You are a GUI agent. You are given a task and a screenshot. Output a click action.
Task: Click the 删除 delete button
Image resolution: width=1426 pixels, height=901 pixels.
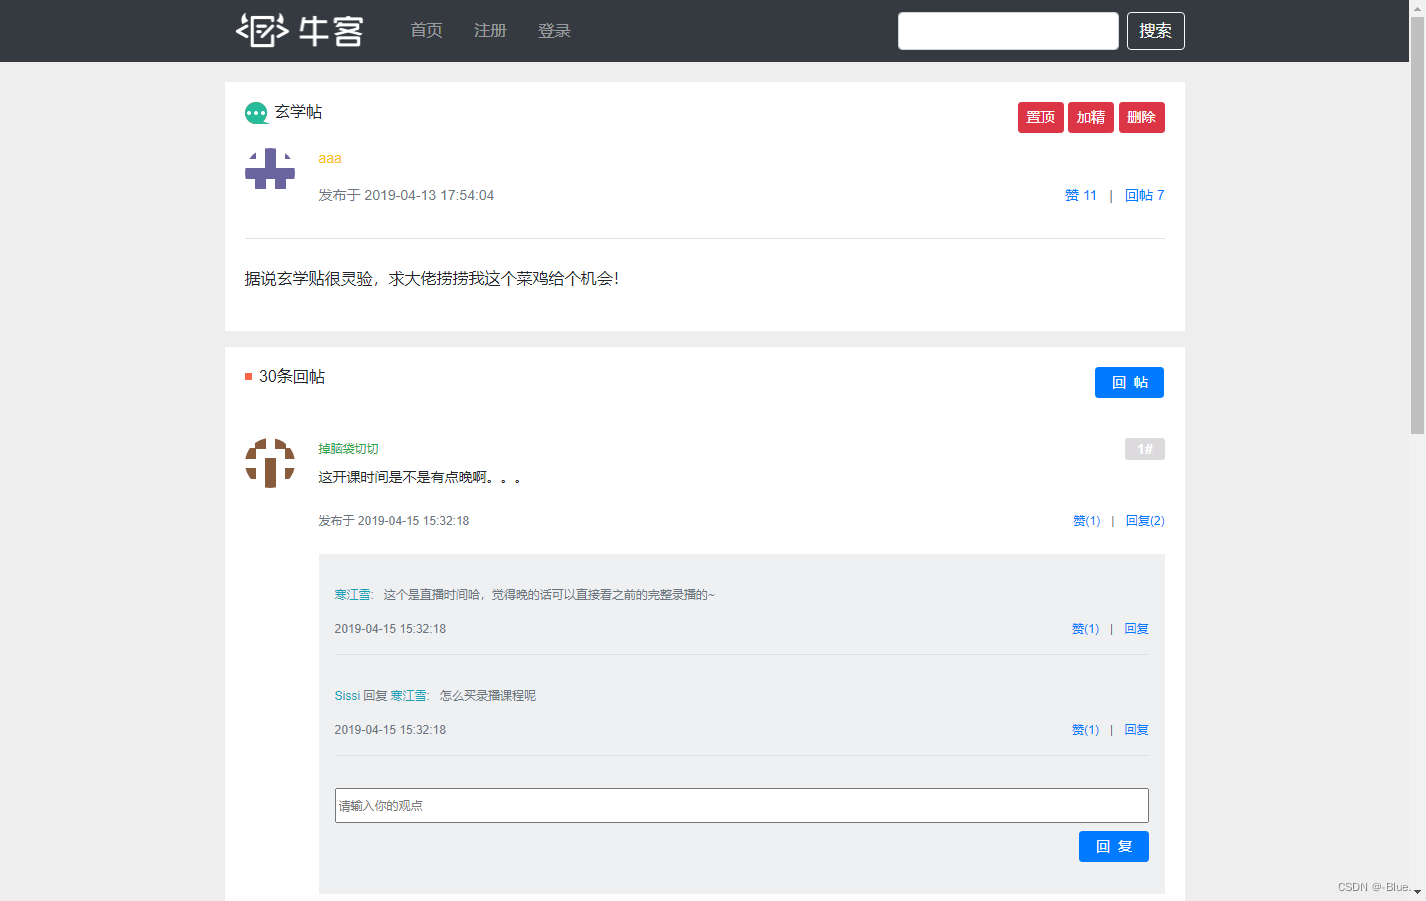pos(1141,117)
